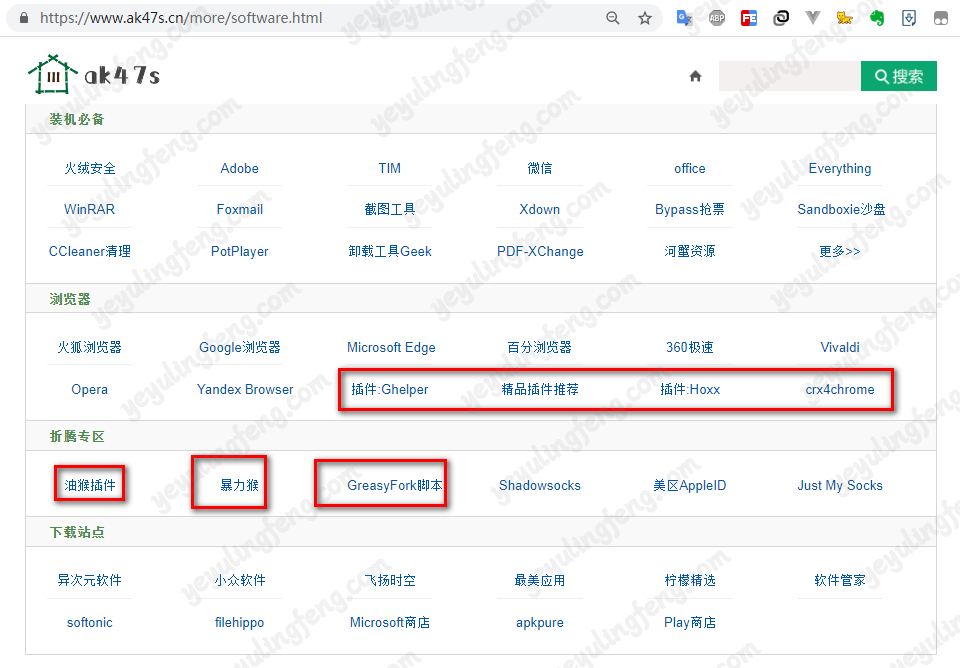Open the 小众软件 link

pyautogui.click(x=239, y=580)
